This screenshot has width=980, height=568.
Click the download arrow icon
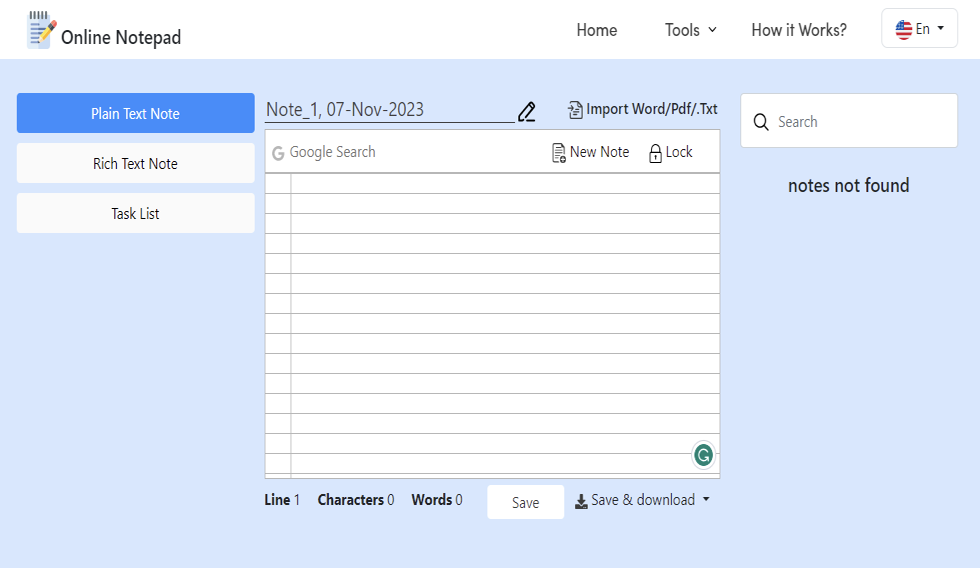point(581,501)
